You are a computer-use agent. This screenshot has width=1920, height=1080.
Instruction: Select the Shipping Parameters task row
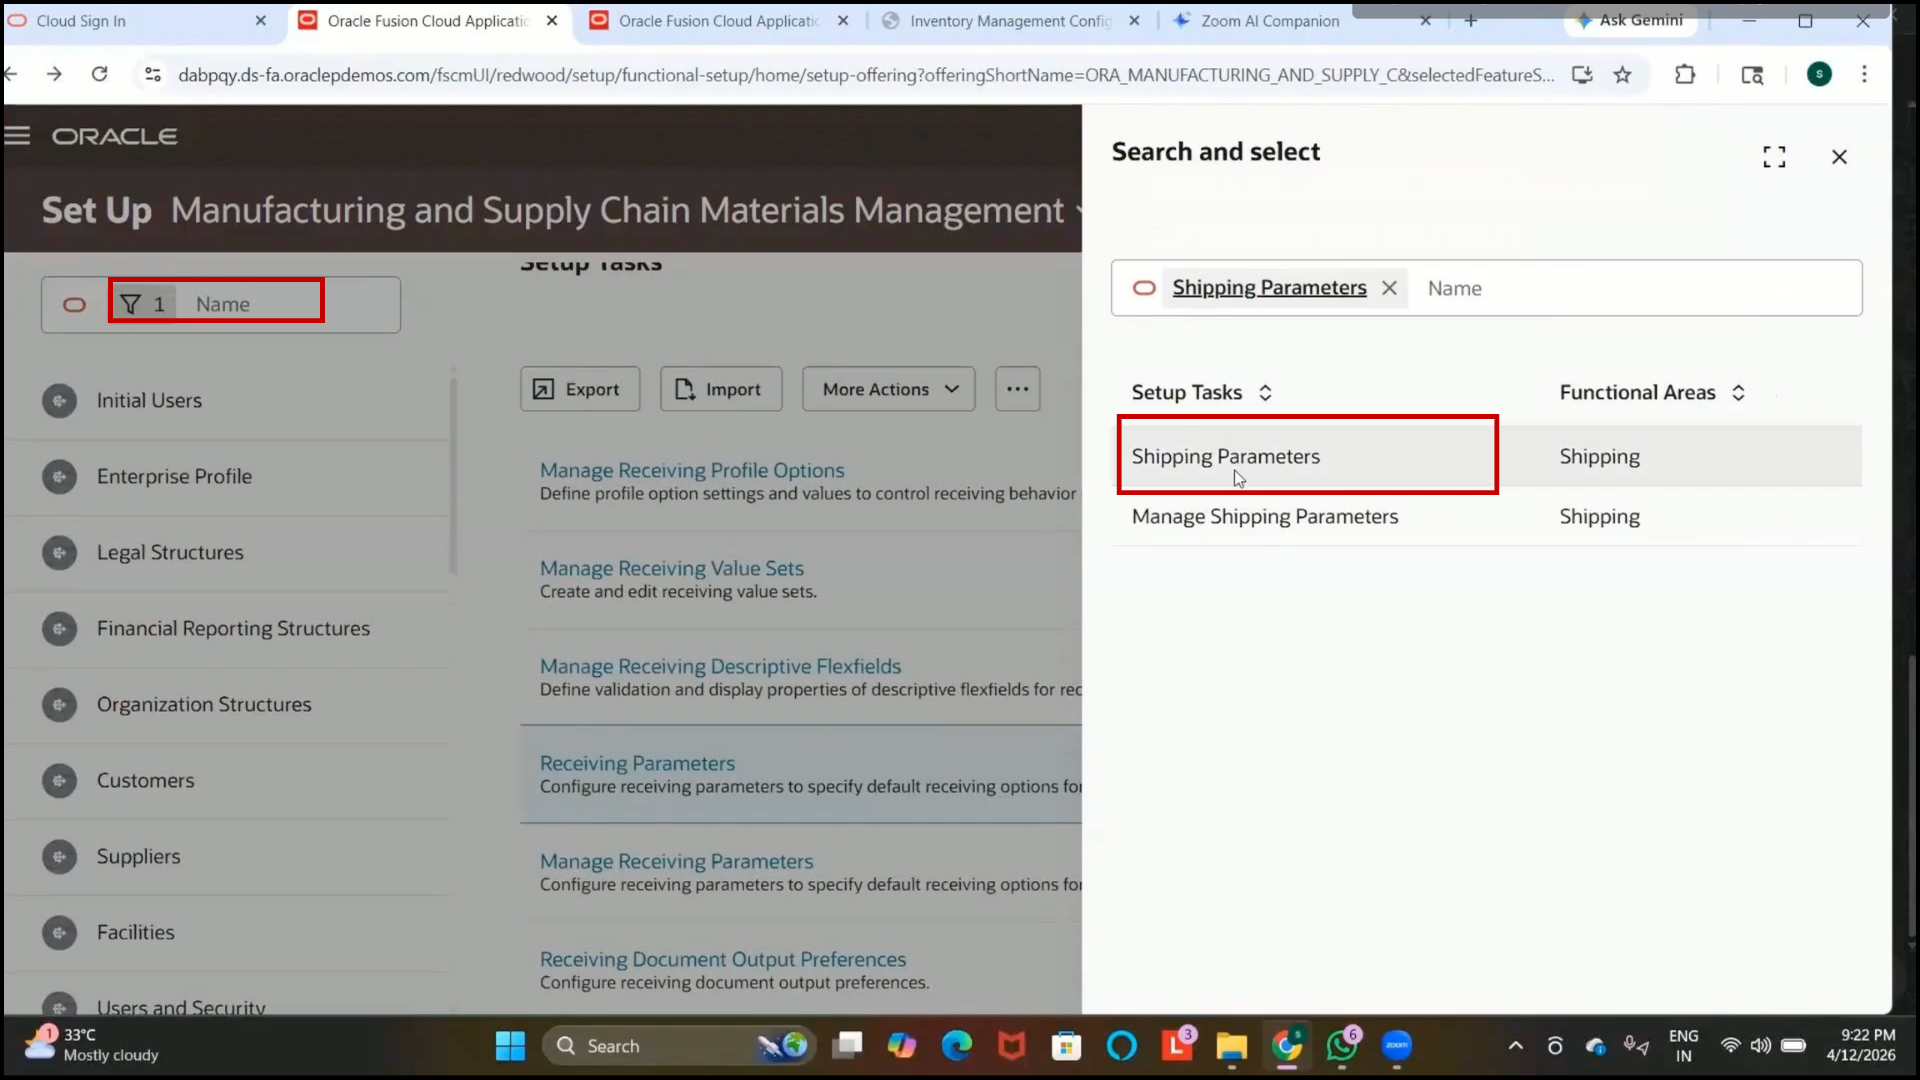1489,456
